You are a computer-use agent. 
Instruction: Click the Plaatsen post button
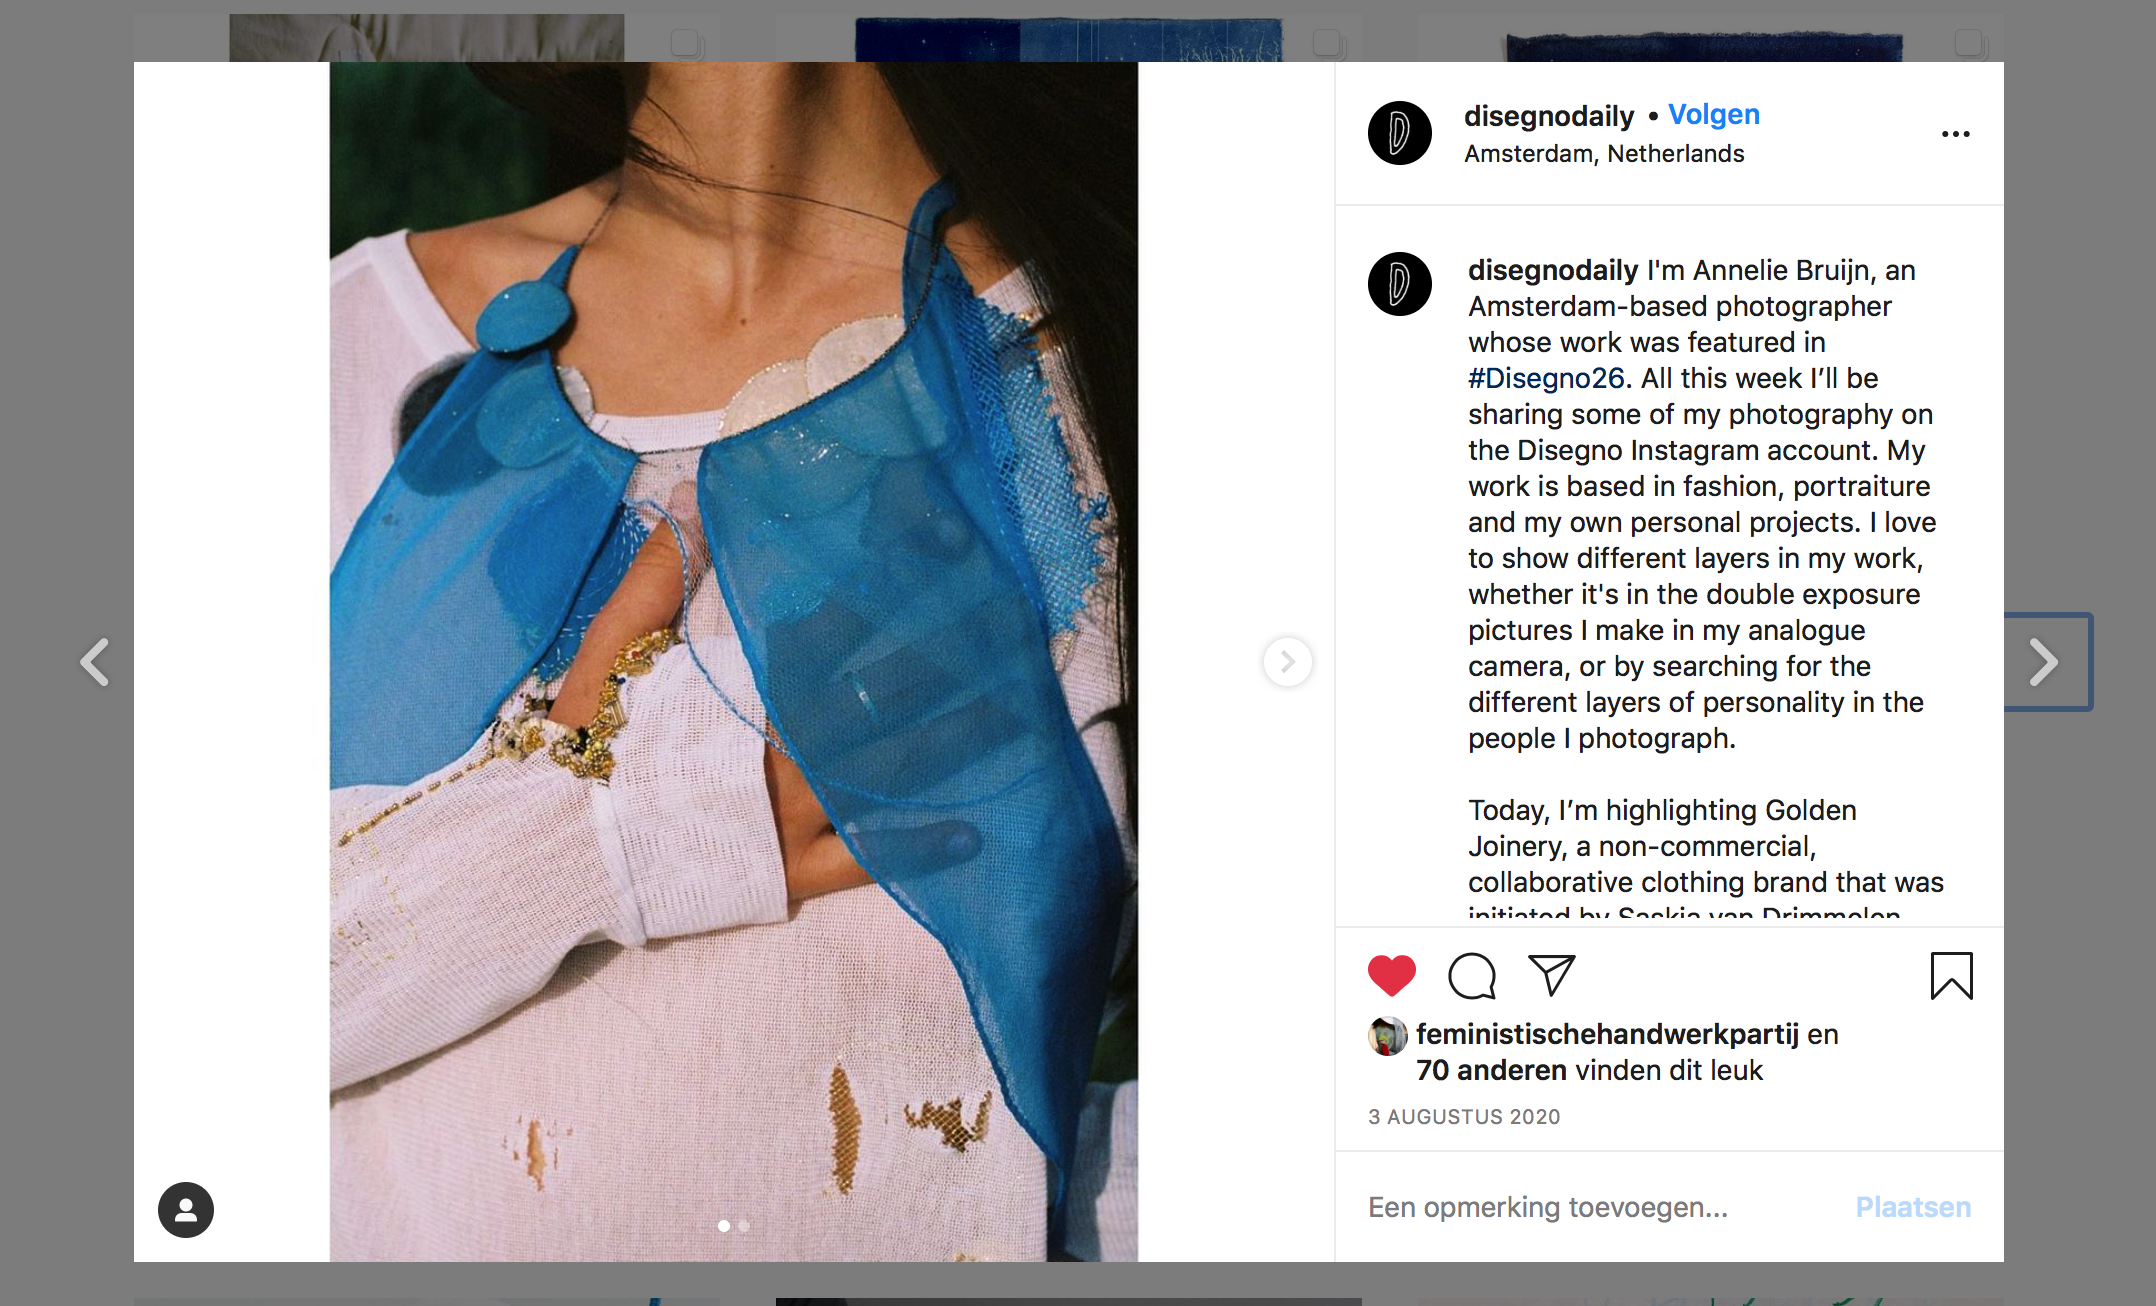tap(1913, 1207)
